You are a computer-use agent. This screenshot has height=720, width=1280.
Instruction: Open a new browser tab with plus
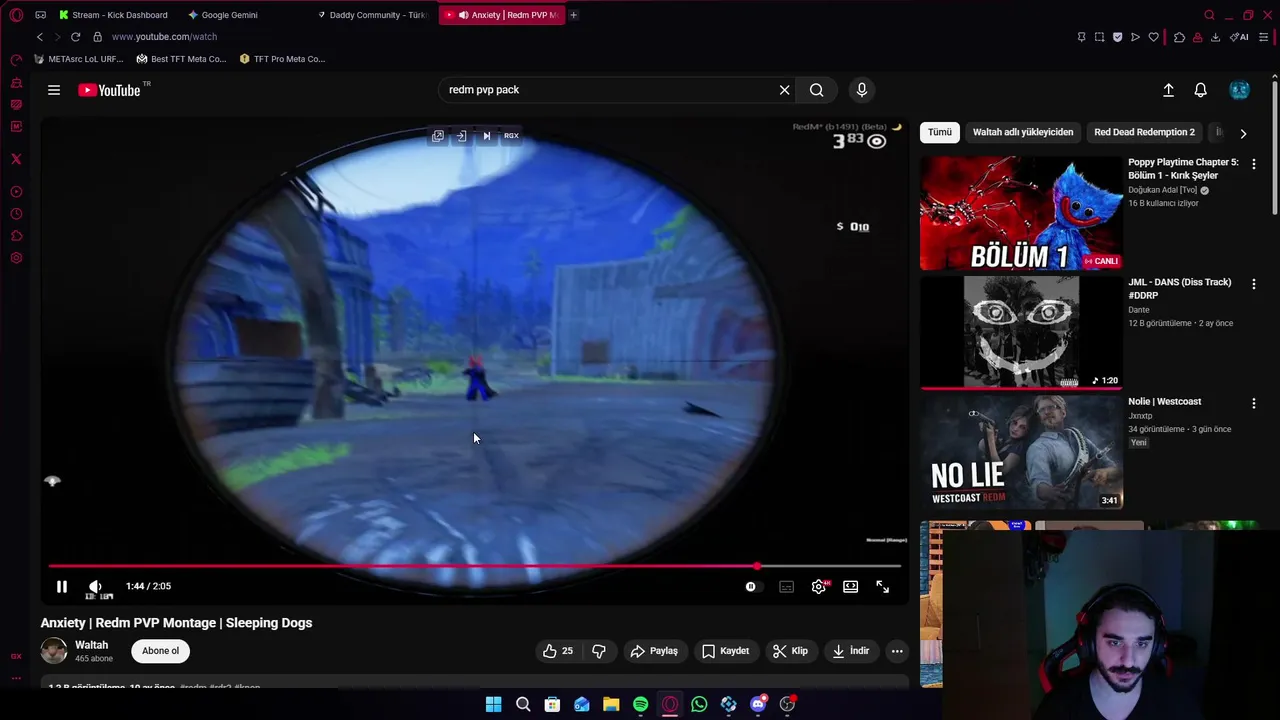573,15
